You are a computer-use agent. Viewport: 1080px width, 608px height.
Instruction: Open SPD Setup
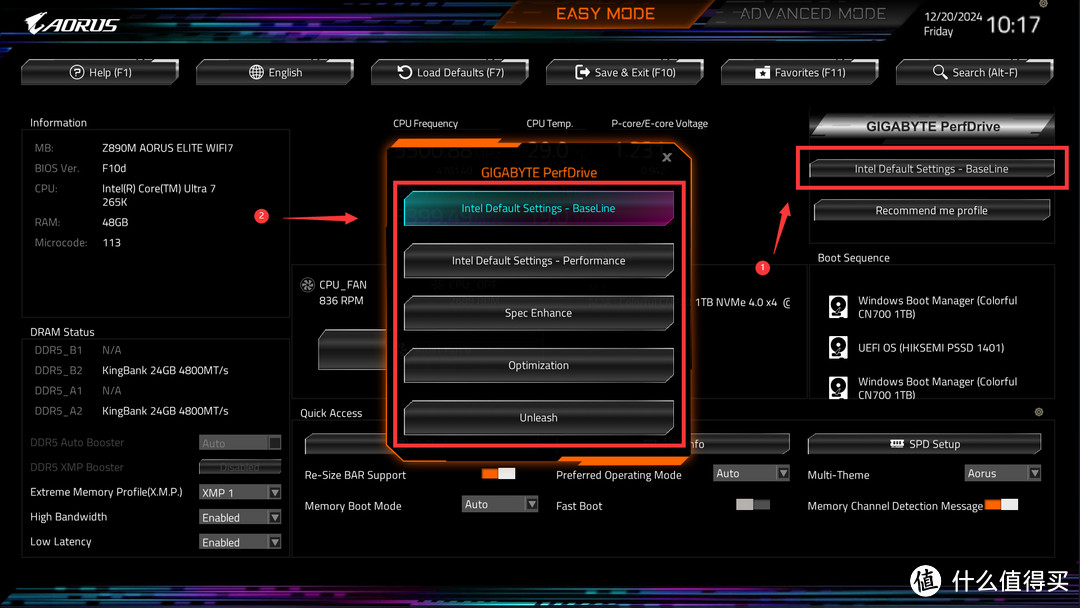[924, 444]
